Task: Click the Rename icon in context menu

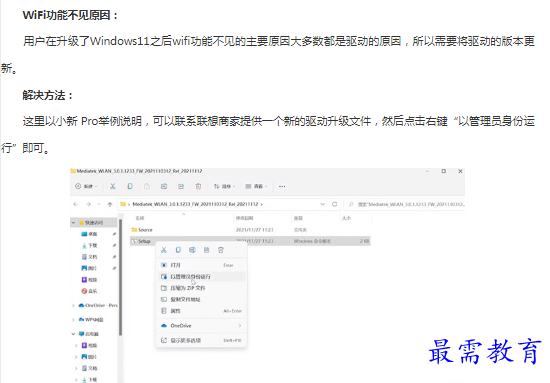Action: [192, 250]
